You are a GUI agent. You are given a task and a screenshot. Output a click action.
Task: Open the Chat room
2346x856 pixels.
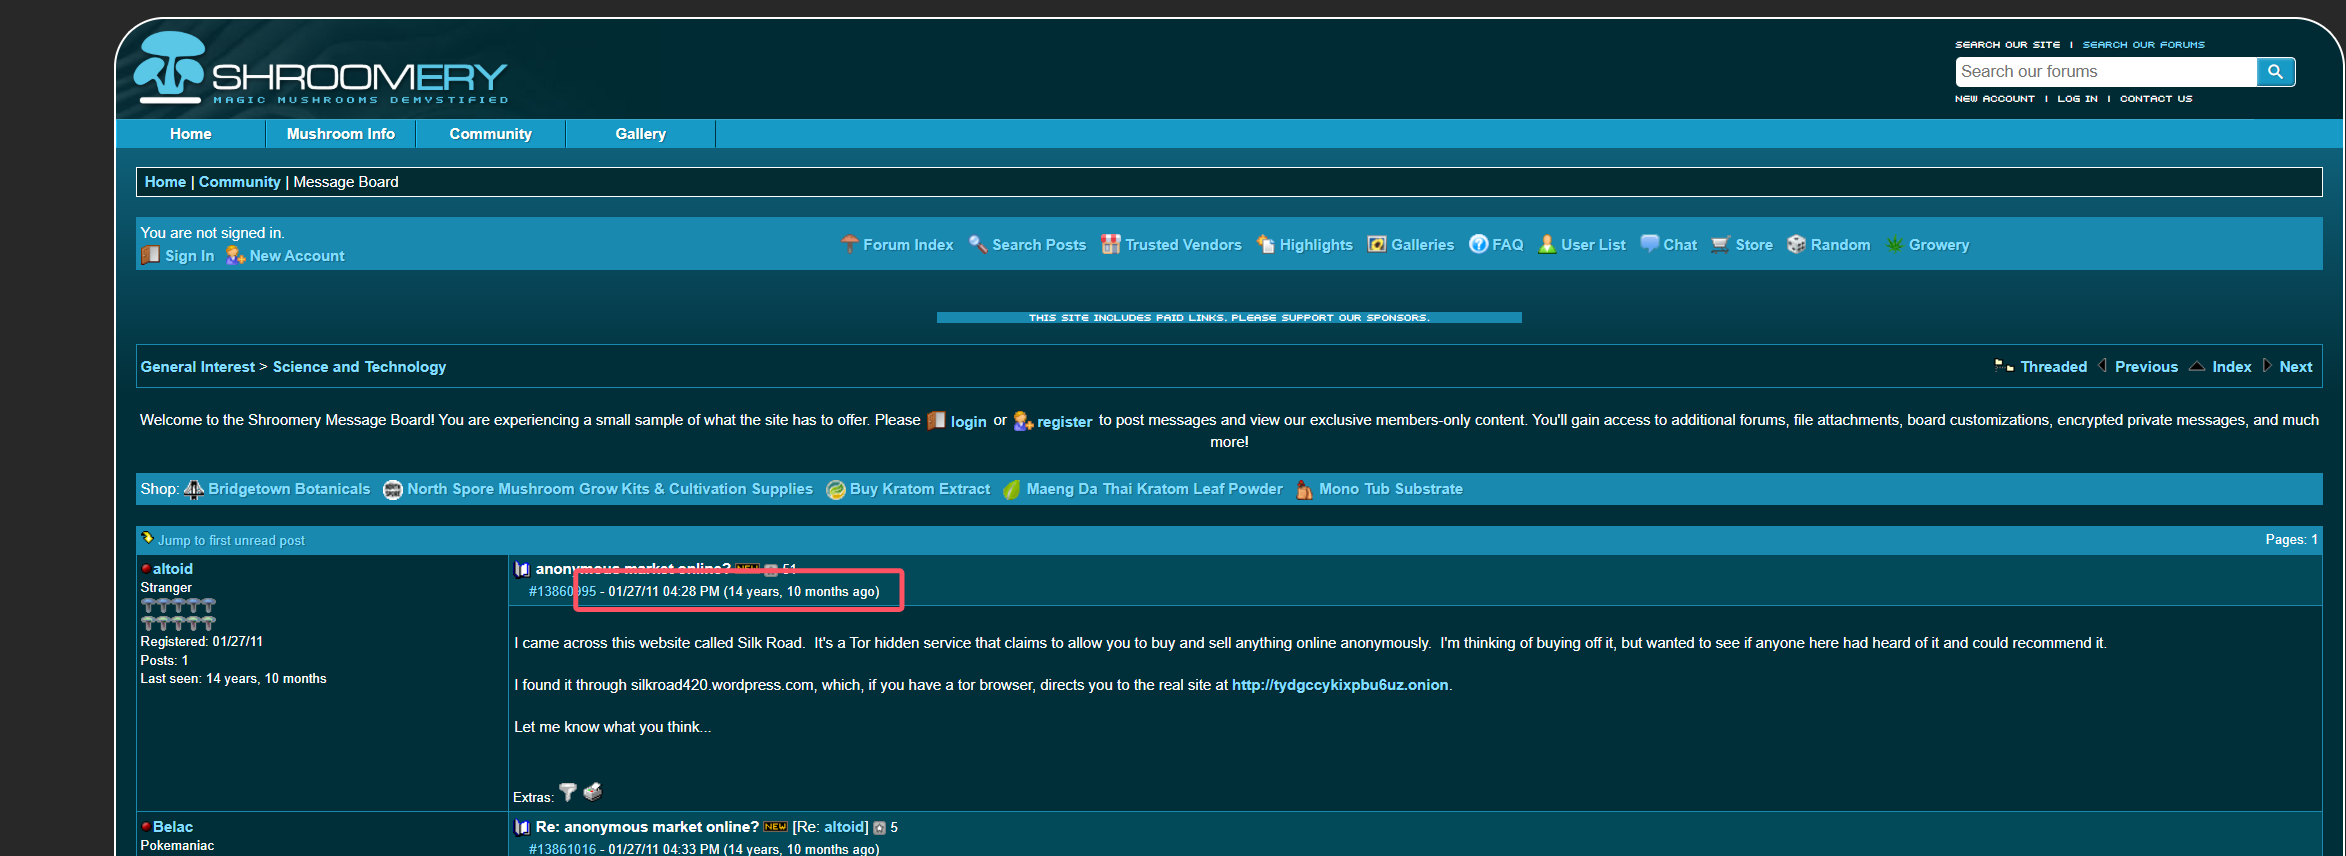tap(1679, 245)
